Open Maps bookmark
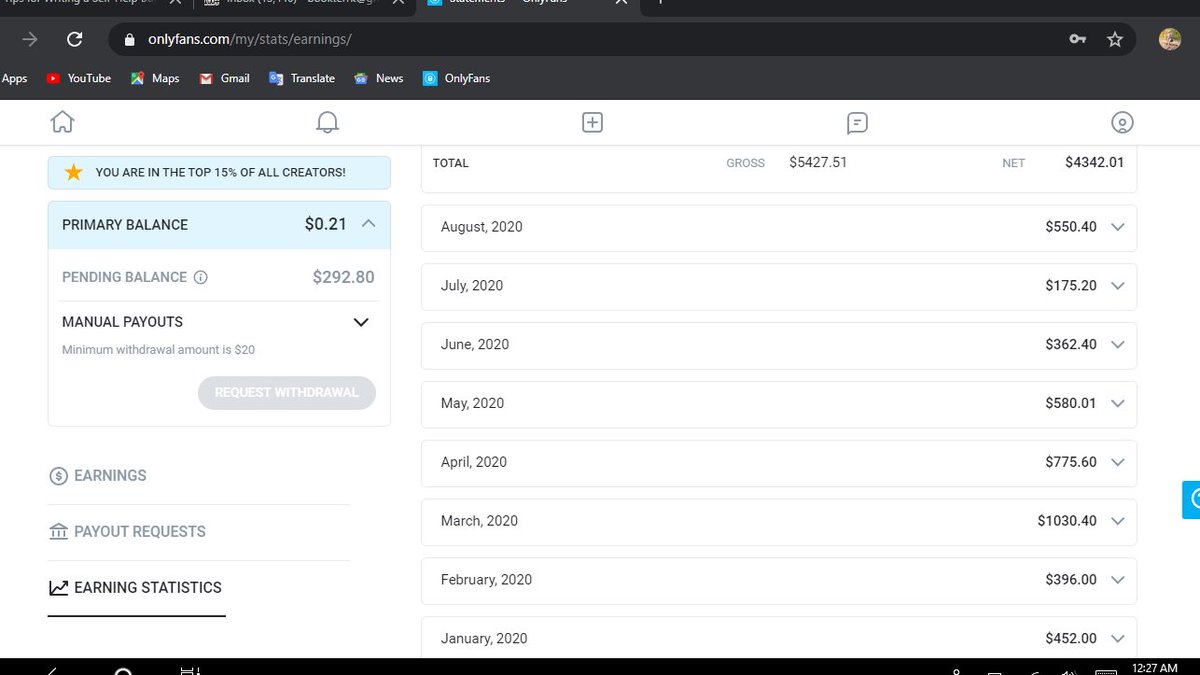 click(155, 78)
